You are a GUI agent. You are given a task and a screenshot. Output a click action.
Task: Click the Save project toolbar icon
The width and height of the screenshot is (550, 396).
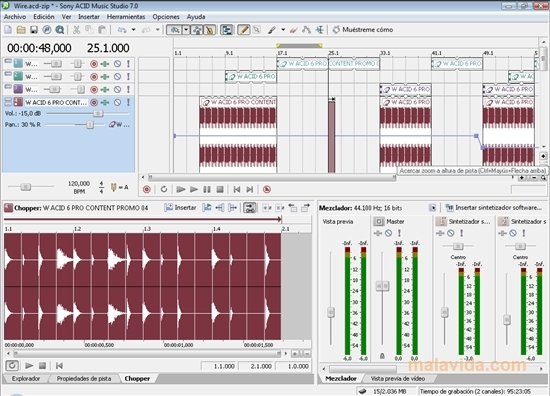(34, 30)
